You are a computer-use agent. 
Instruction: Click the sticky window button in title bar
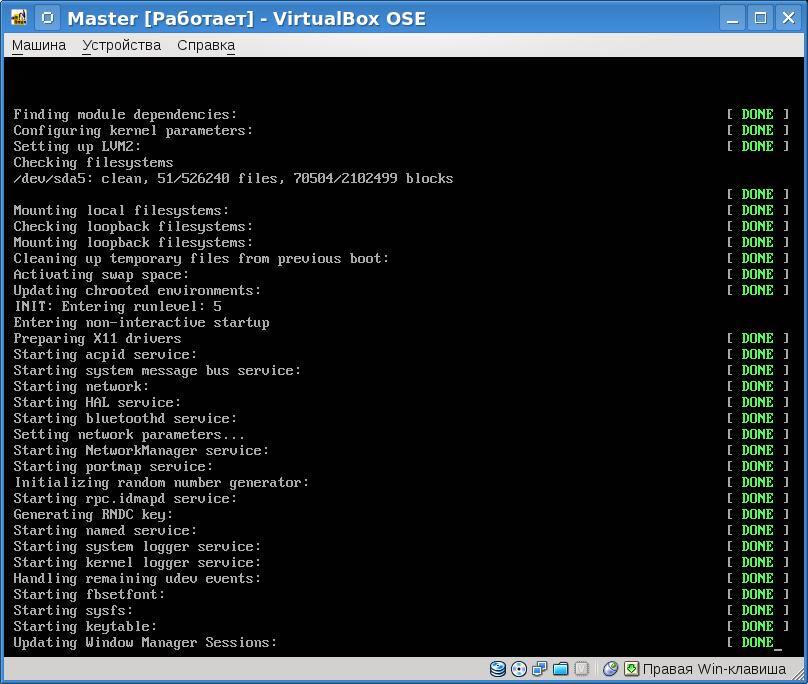tap(48, 18)
